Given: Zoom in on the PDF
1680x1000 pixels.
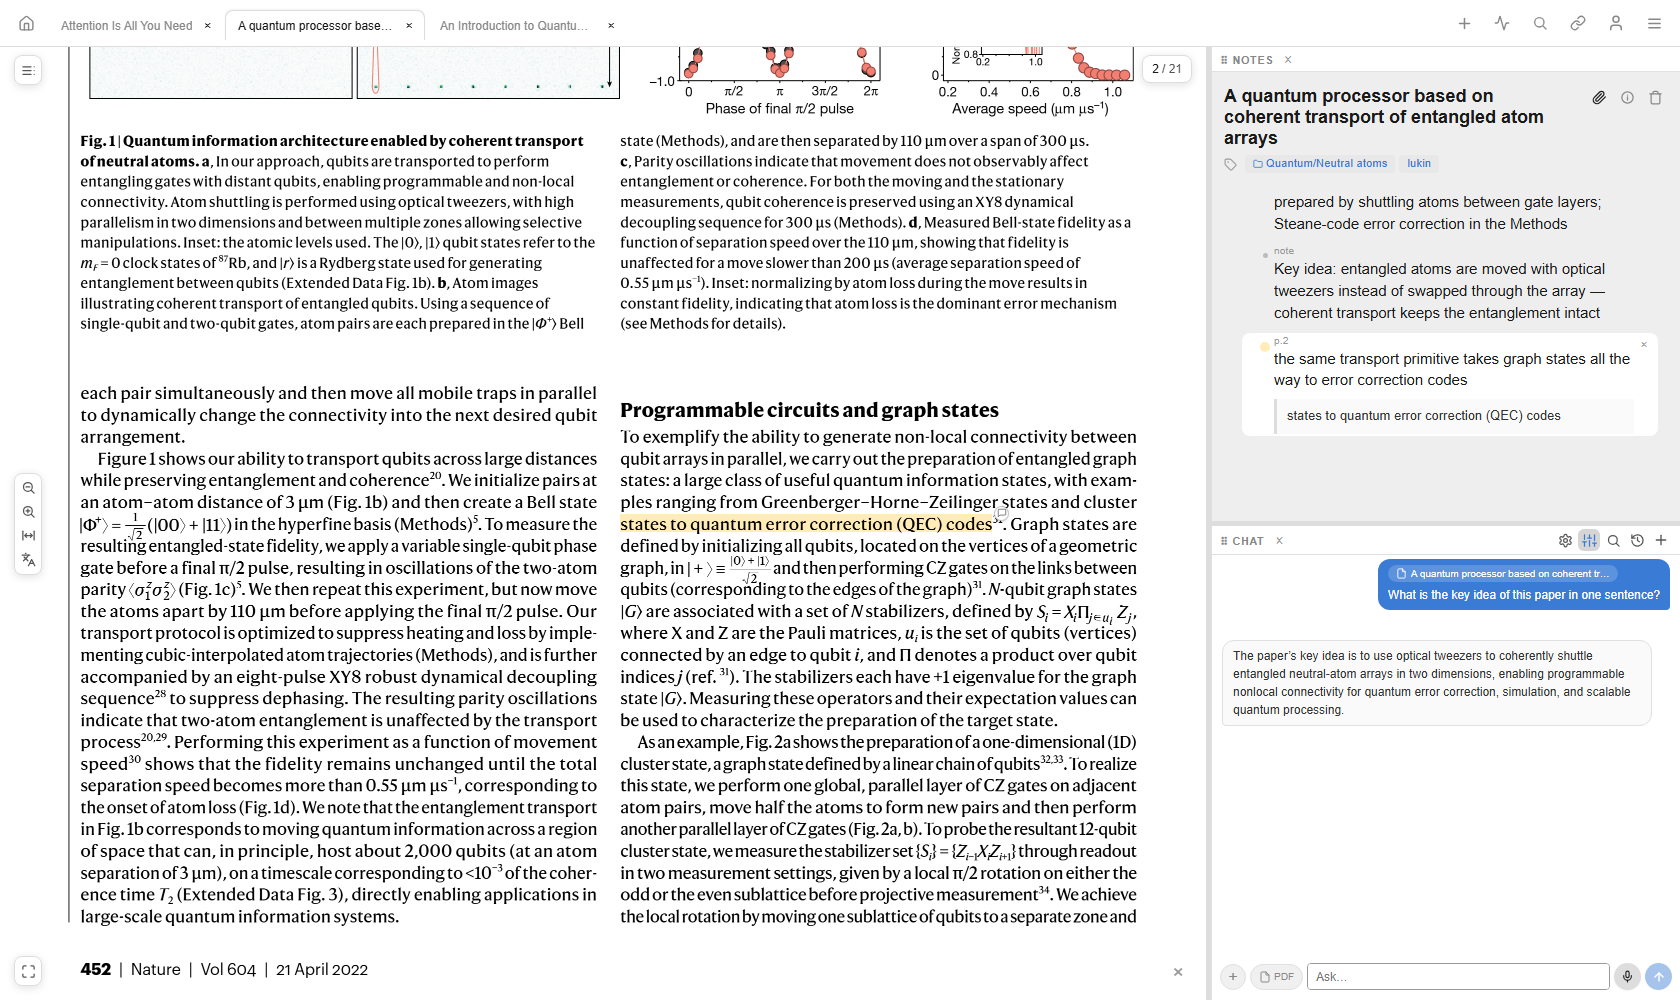Looking at the screenshot, I should pyautogui.click(x=29, y=512).
